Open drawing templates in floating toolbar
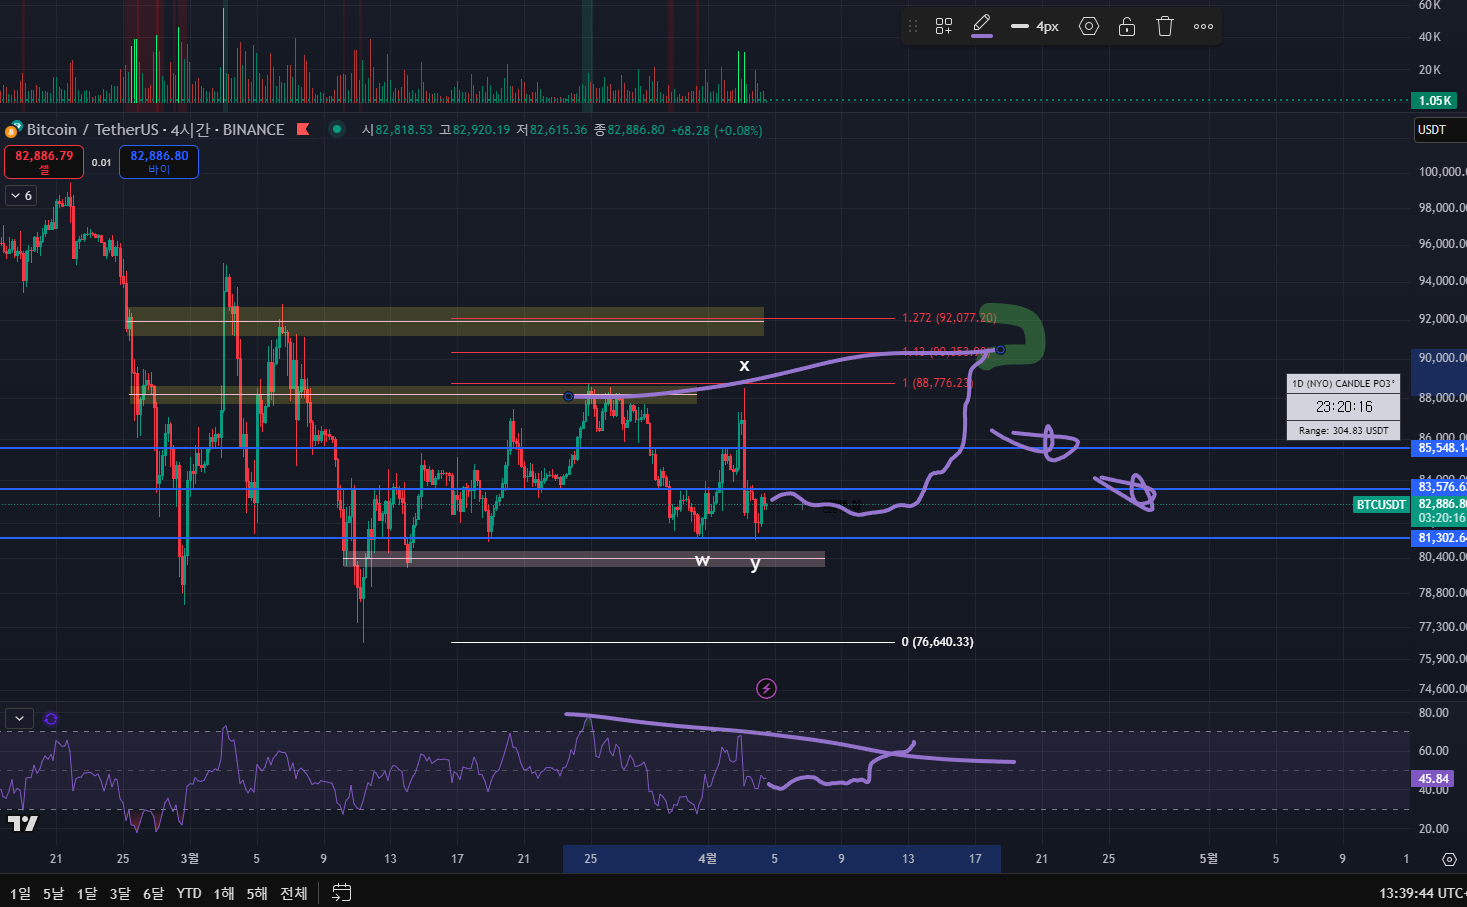This screenshot has height=907, width=1467. click(x=944, y=27)
